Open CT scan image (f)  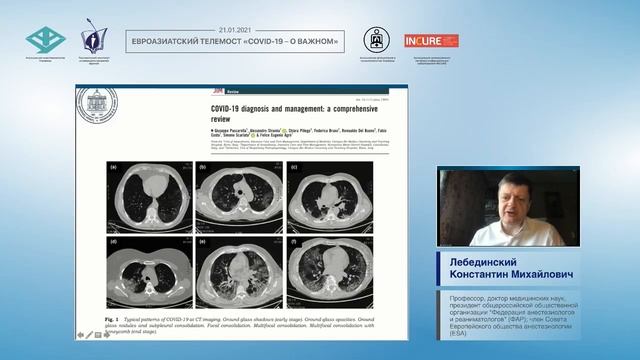[x=330, y=272]
